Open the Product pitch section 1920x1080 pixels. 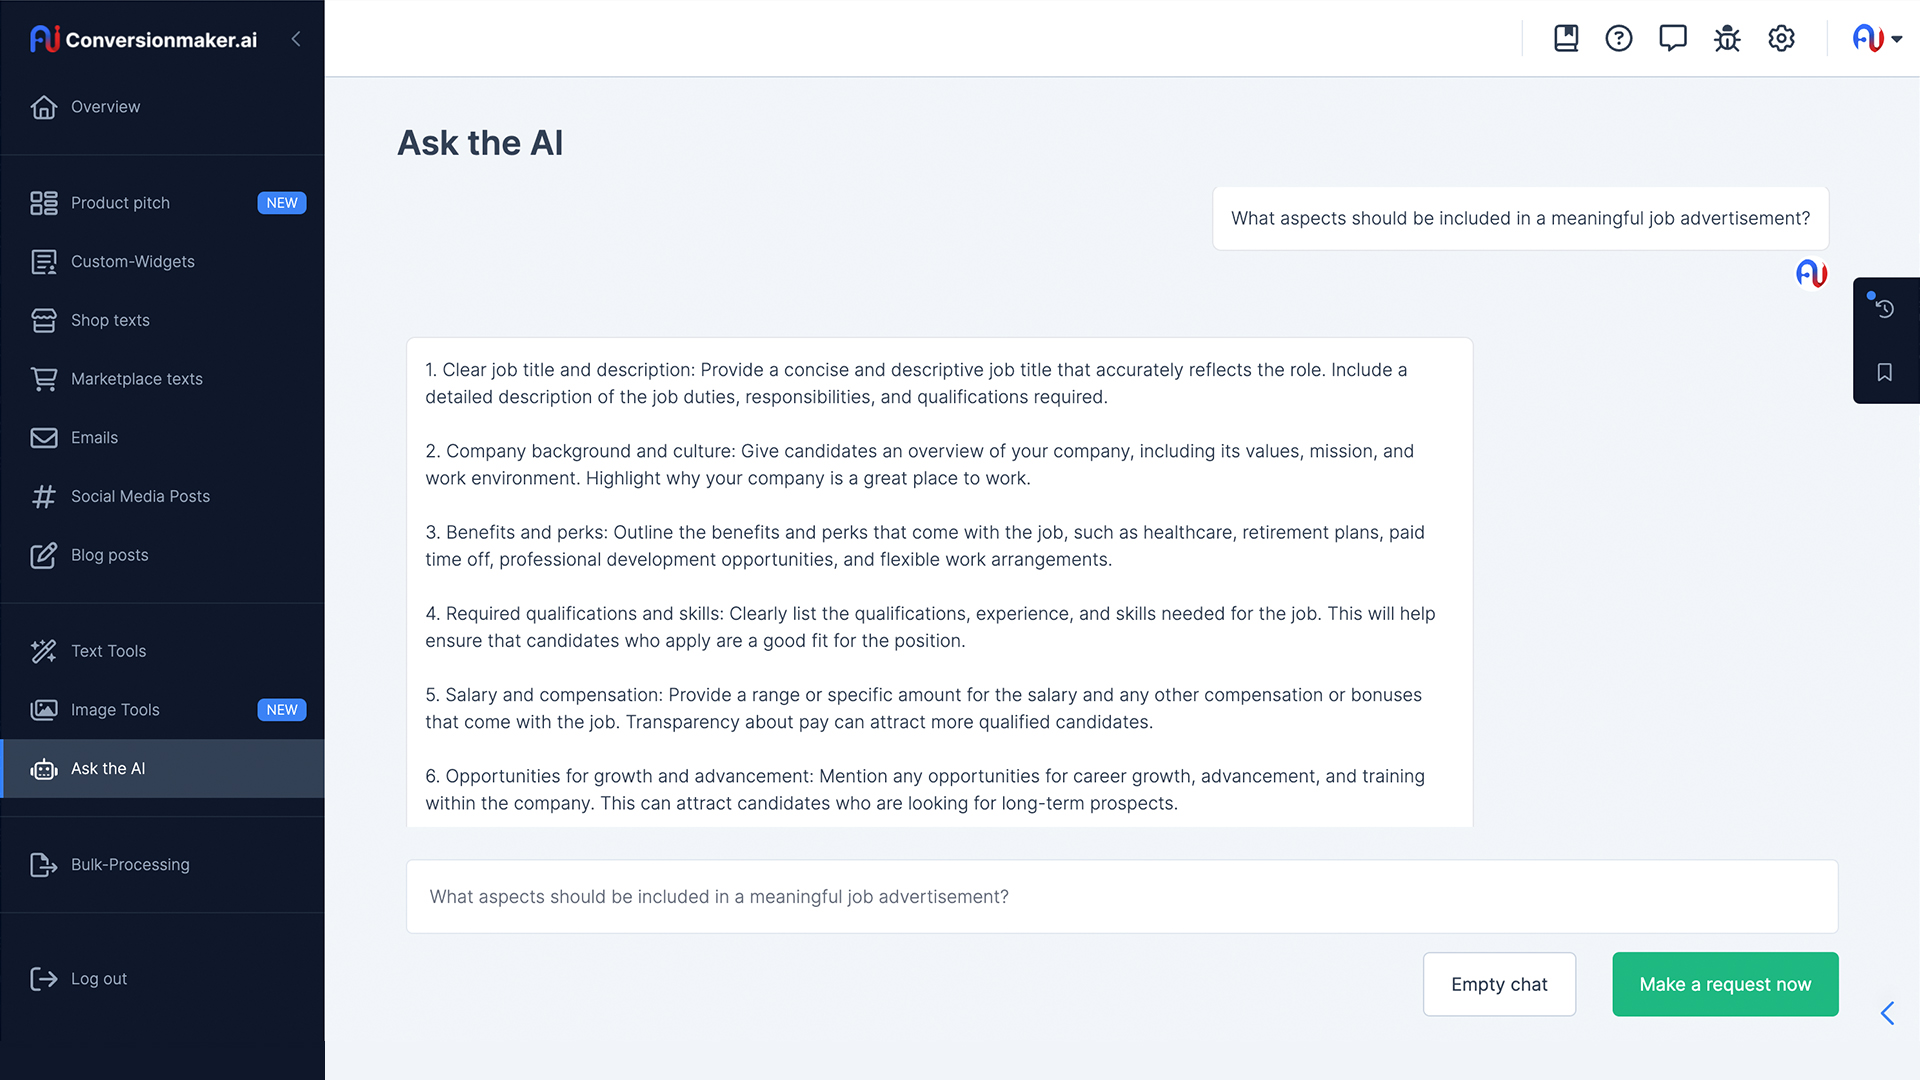pyautogui.click(x=120, y=203)
